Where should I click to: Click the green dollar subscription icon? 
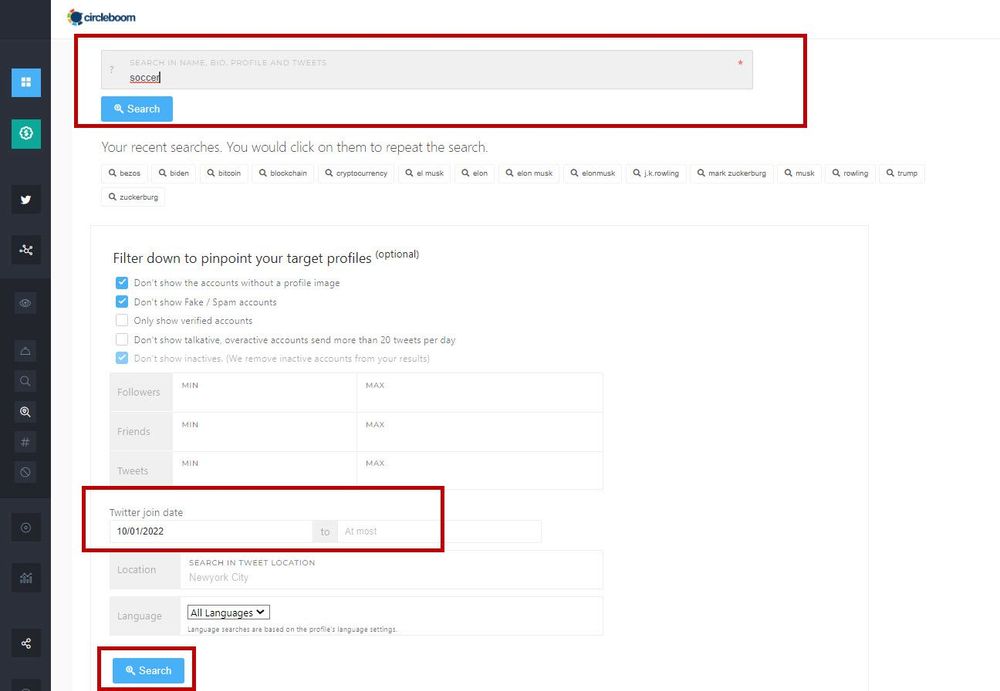pos(25,131)
